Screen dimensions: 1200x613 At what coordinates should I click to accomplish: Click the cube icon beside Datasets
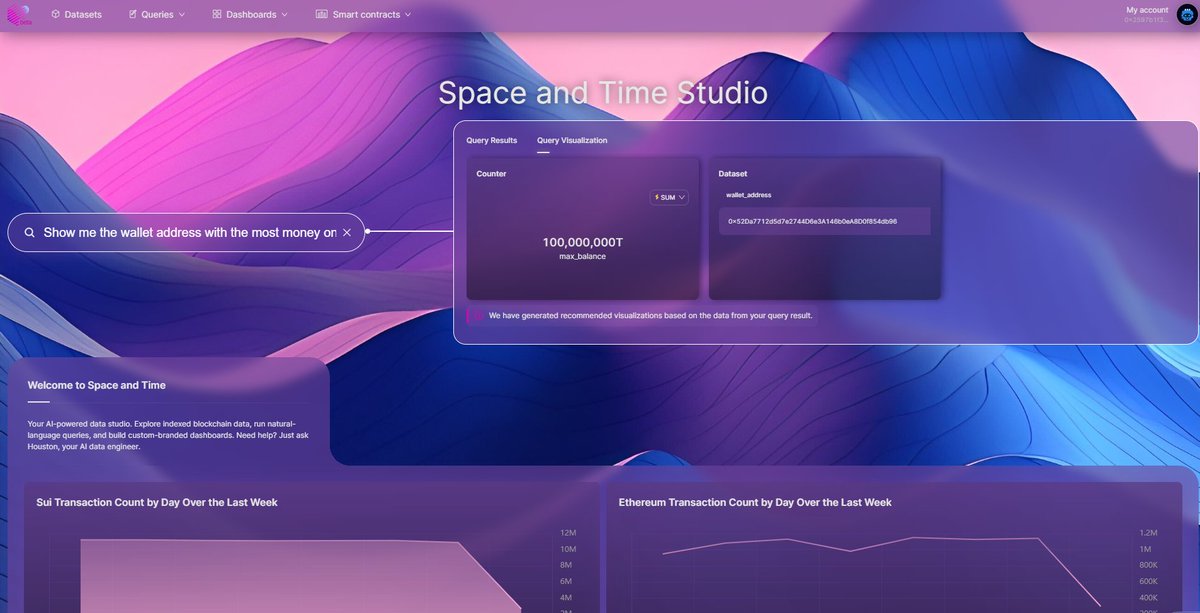(x=55, y=15)
